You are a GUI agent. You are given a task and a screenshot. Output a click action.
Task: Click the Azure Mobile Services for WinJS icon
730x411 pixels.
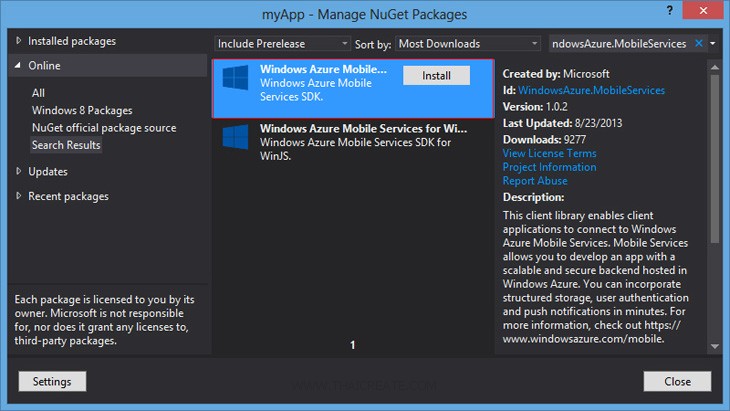236,137
